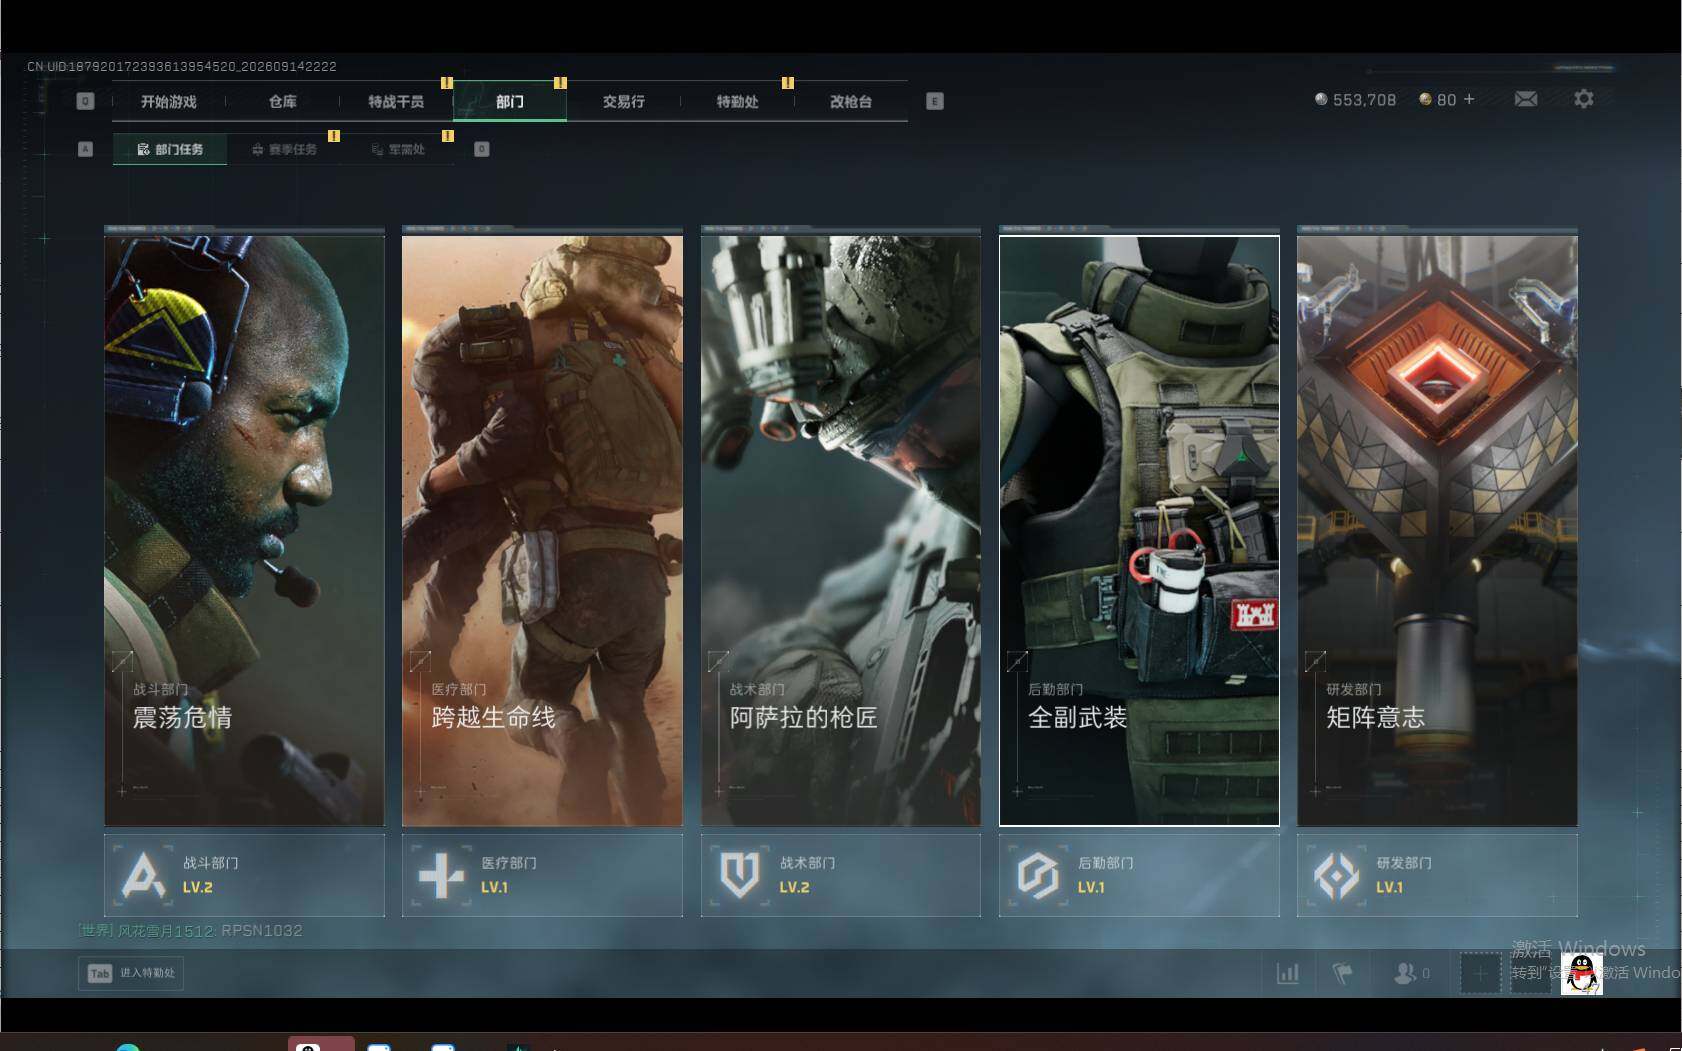Select the 部门 tab
Screen dimensions: 1682x1051
(510, 102)
